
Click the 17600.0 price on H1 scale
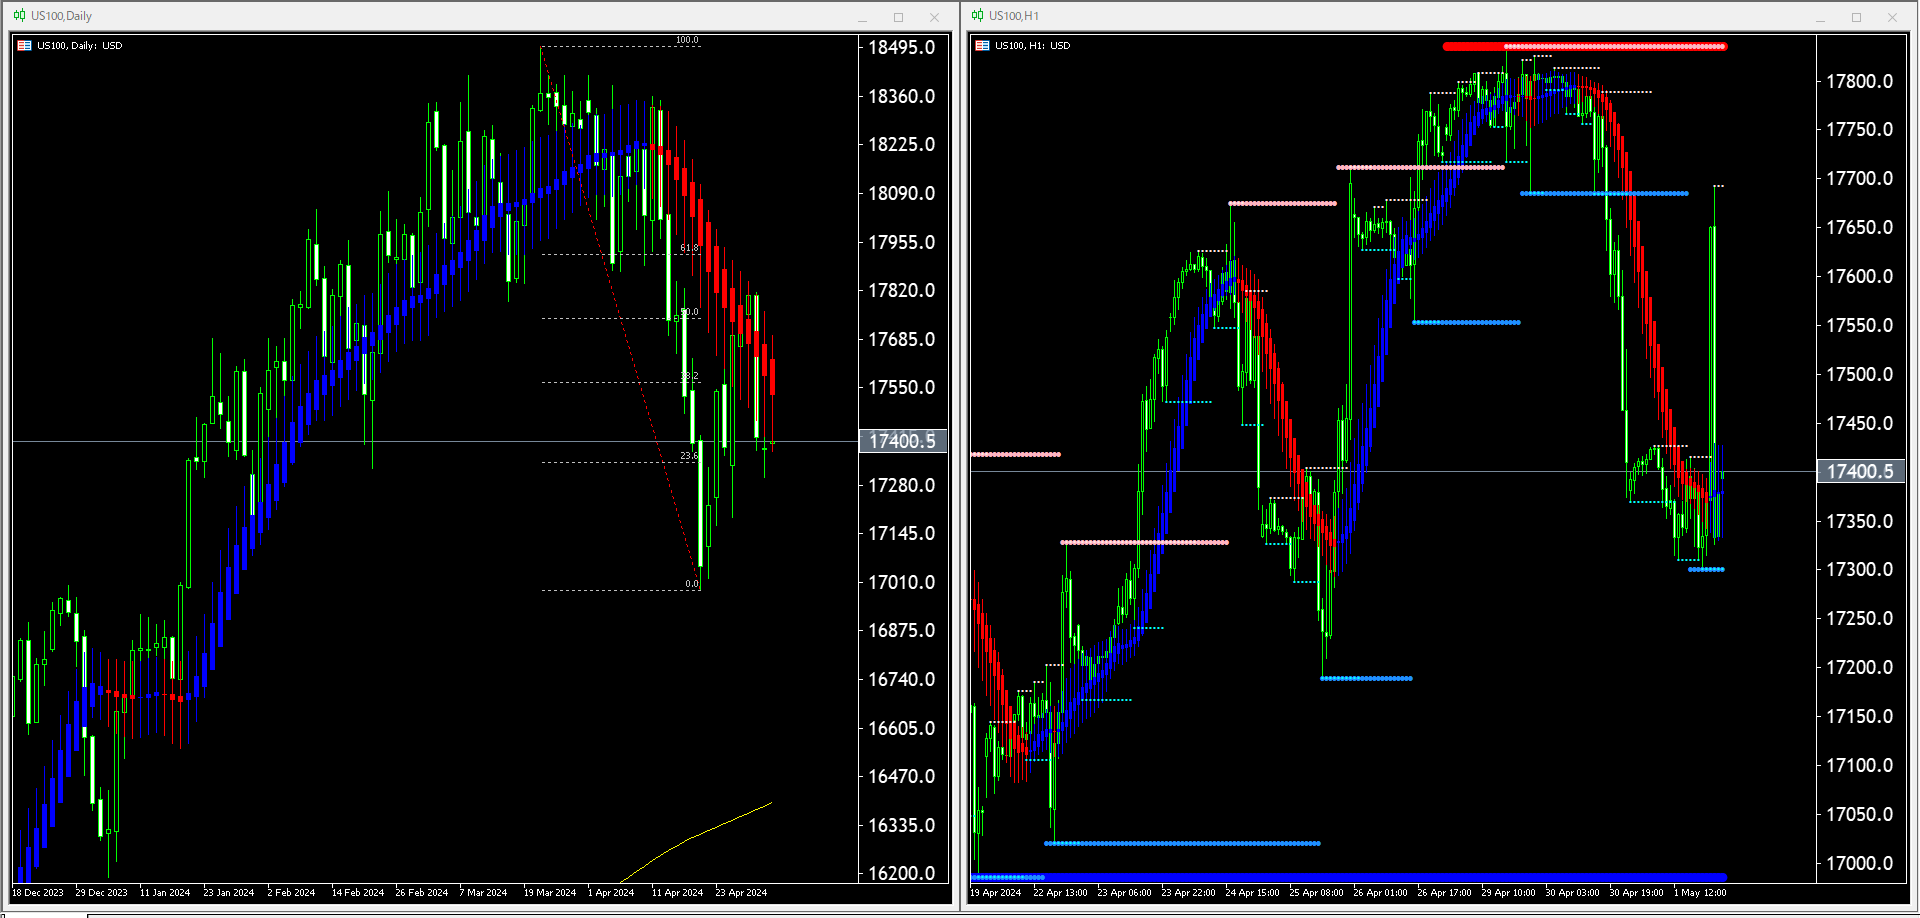[1860, 277]
